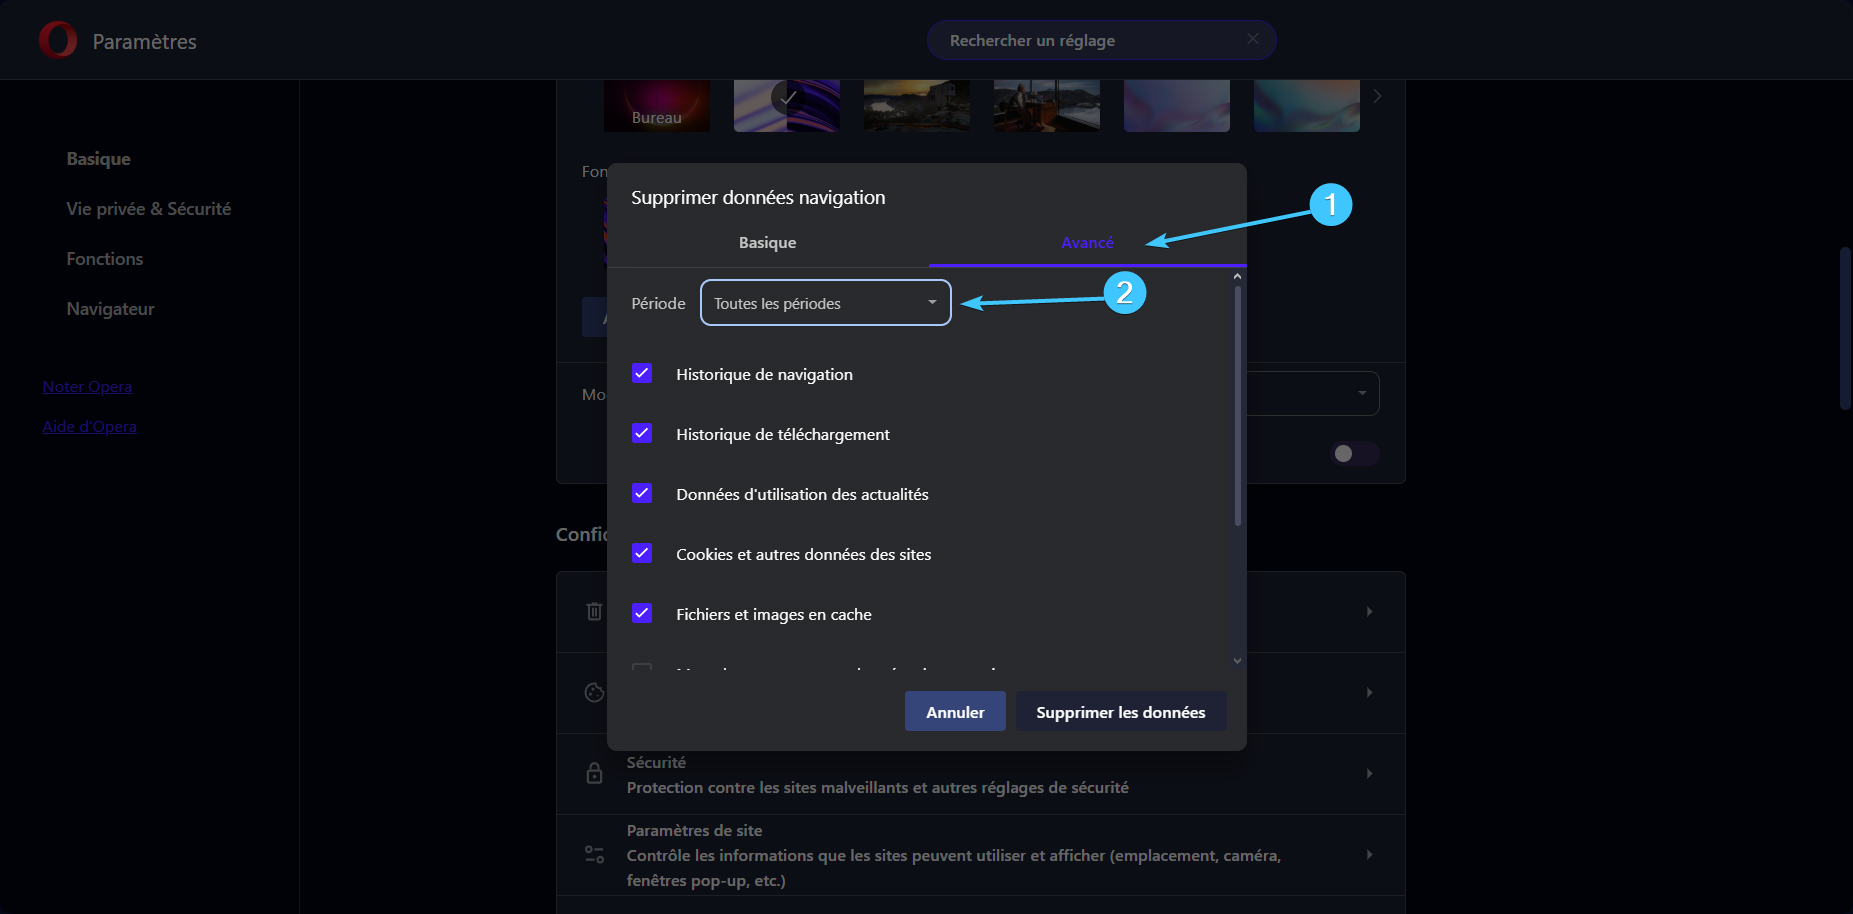
Task: Expand Paramètres de site row arrow
Action: [1369, 854]
